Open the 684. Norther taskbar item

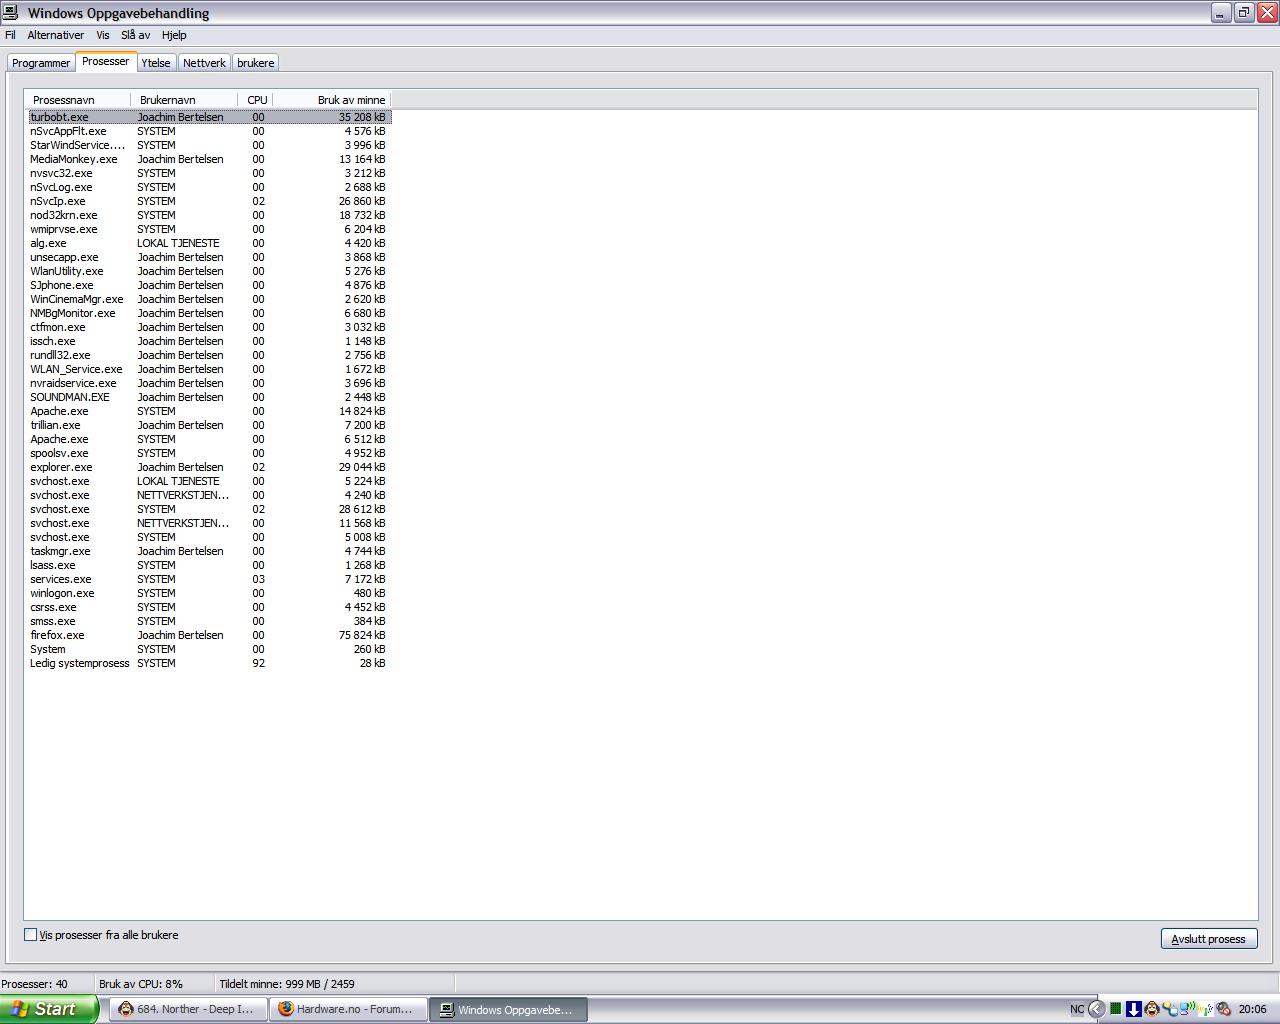189,1009
